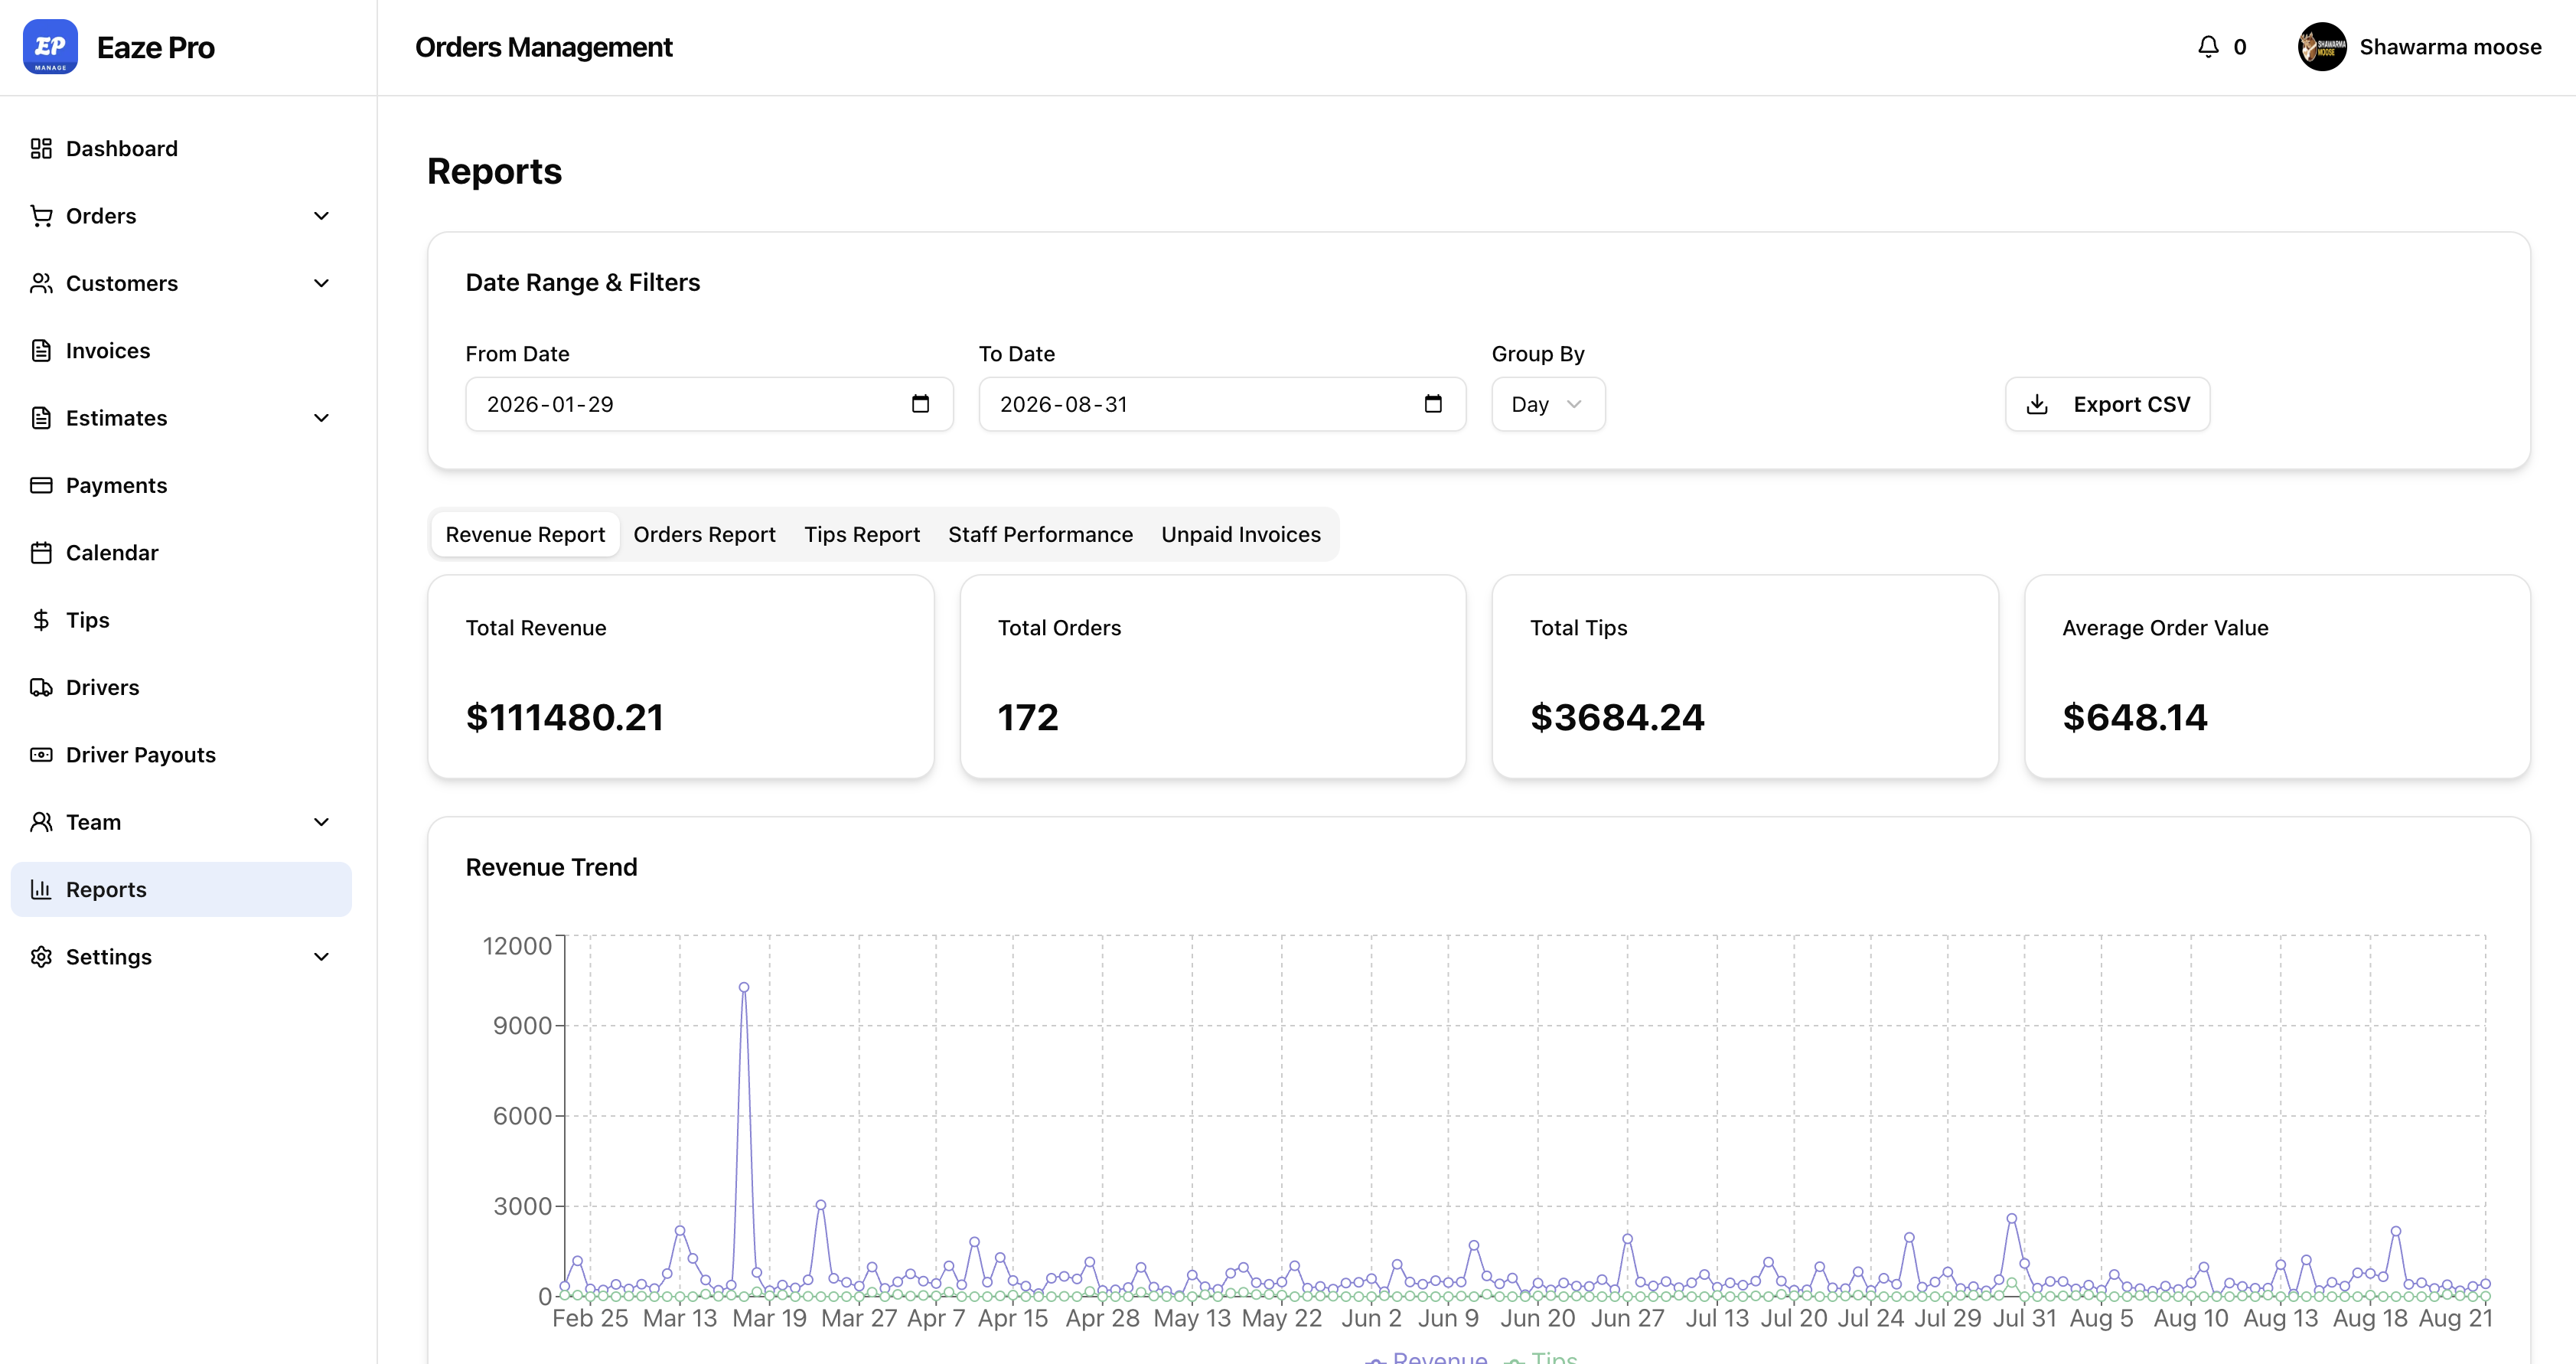The width and height of the screenshot is (2576, 1364).
Task: Open Driver Payouts page label
Action: [x=141, y=755]
